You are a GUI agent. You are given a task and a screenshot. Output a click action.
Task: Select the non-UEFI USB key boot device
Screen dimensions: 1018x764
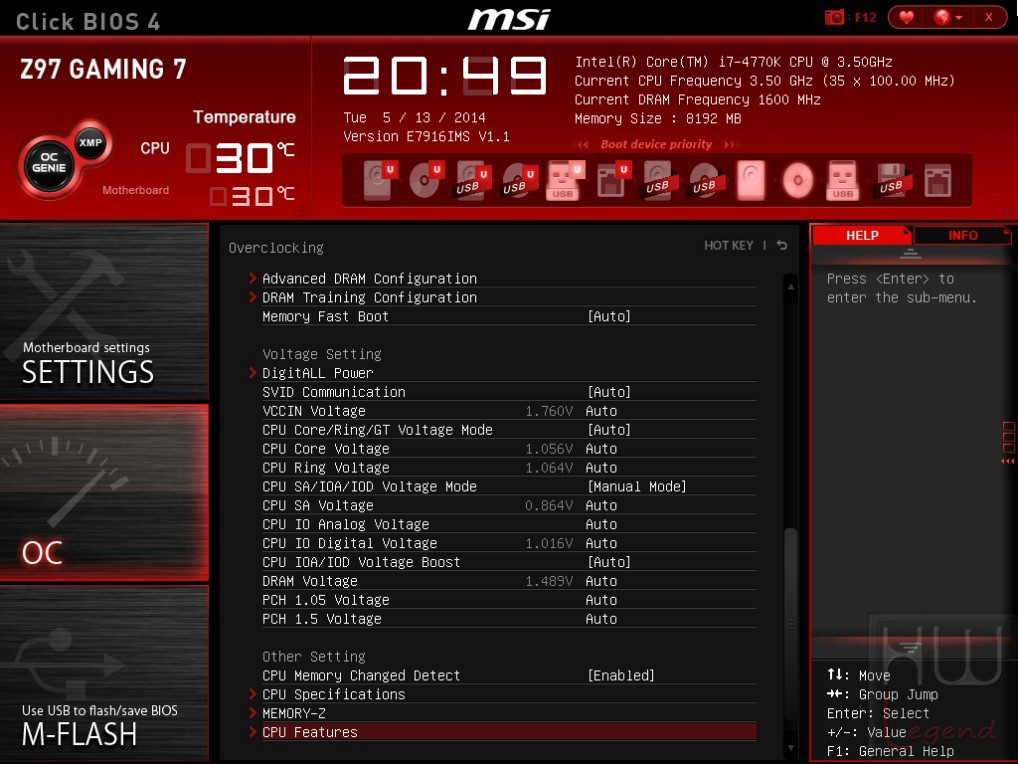point(843,180)
